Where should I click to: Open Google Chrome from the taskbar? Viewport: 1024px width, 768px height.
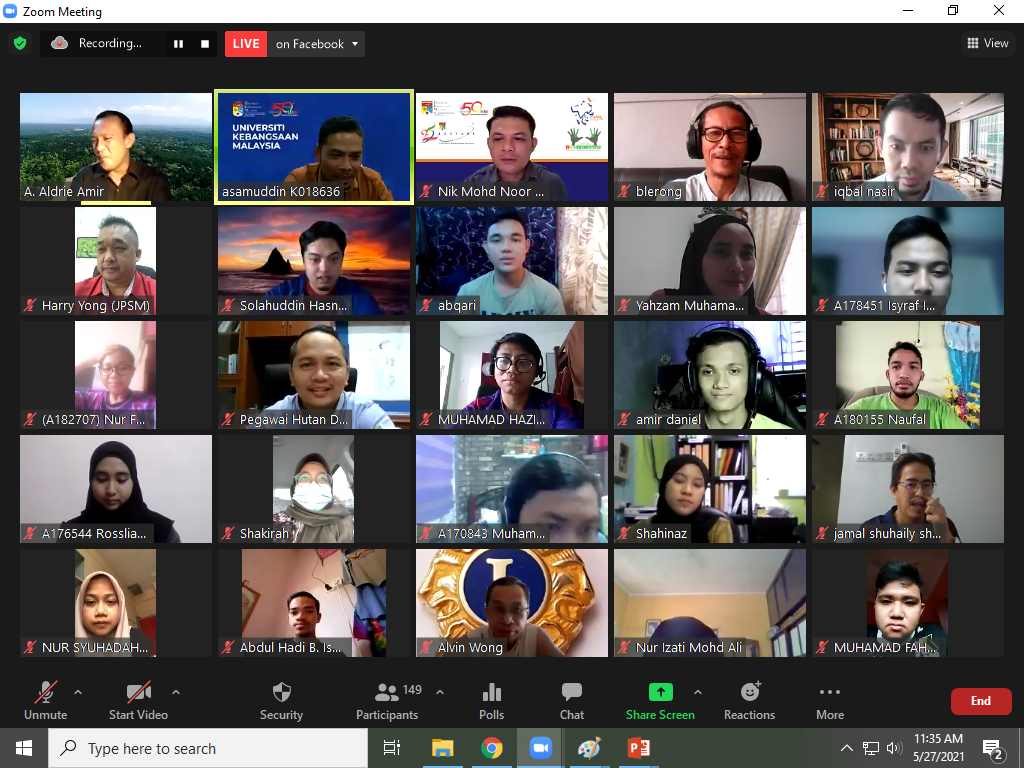click(491, 748)
